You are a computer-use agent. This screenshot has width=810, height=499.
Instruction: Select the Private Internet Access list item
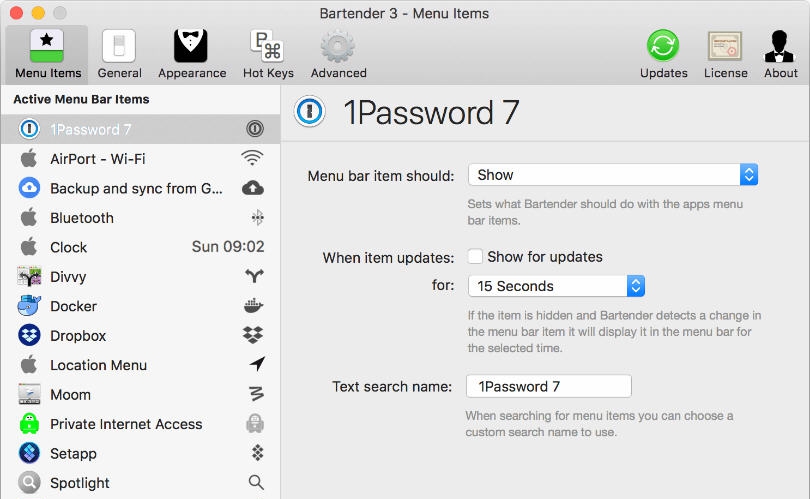point(141,424)
